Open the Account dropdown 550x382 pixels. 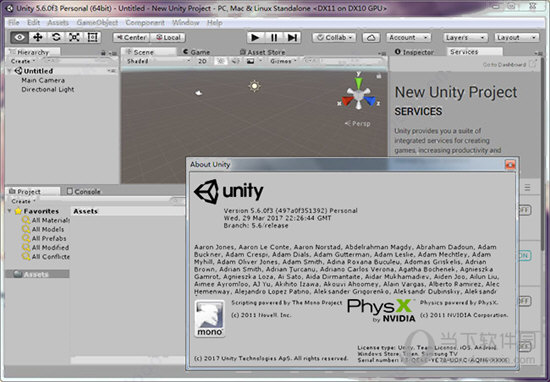[409, 38]
